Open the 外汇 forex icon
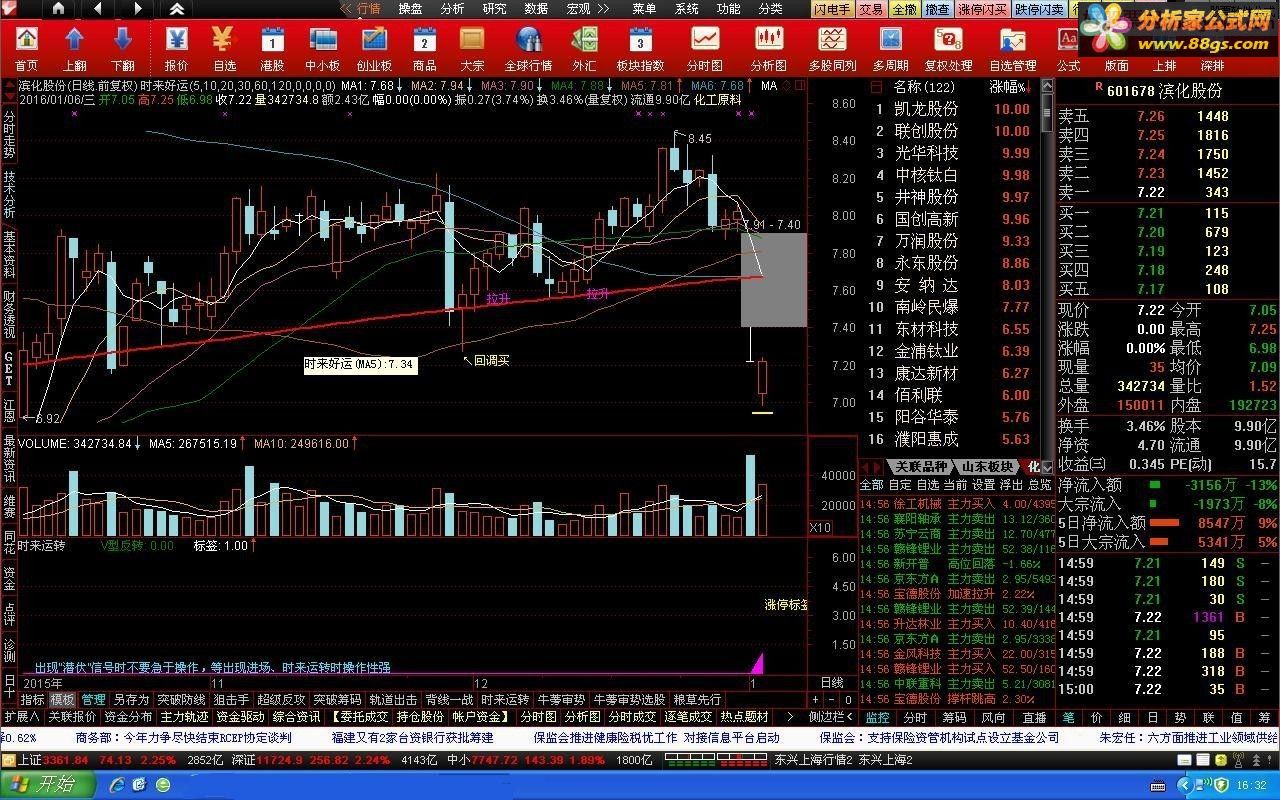Viewport: 1280px width, 800px height. (x=584, y=48)
